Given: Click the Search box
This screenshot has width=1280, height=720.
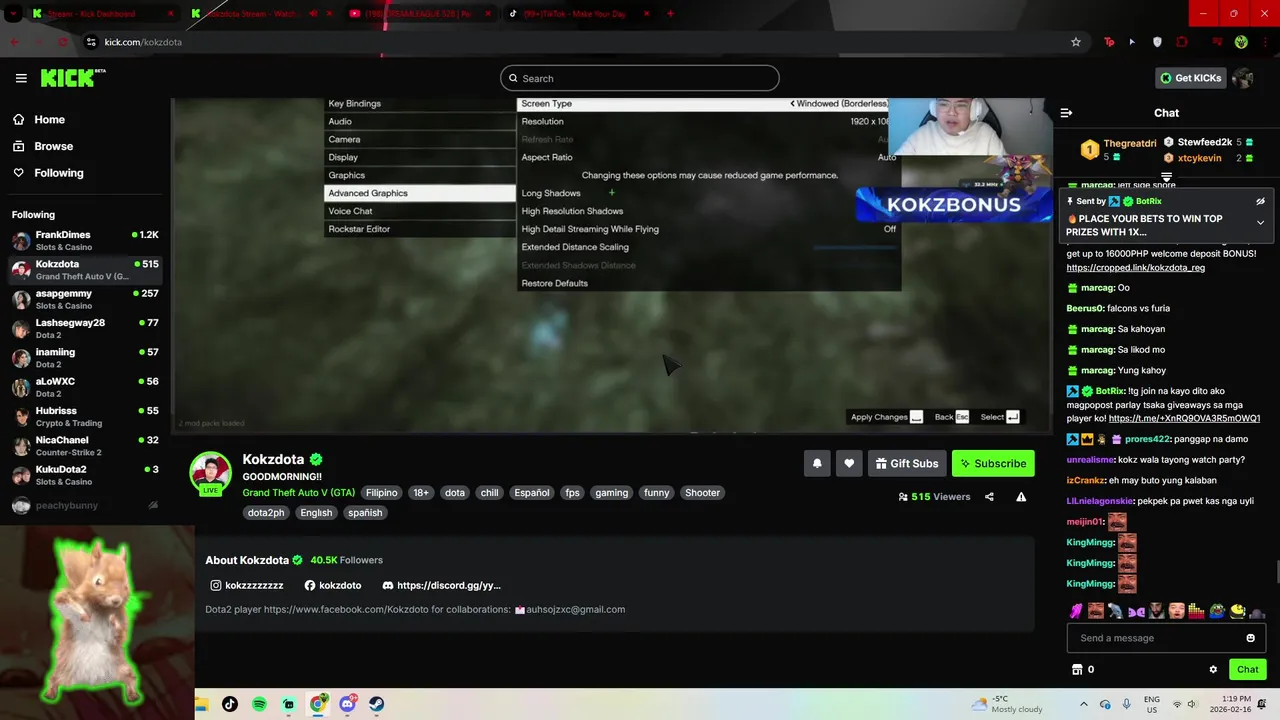Looking at the screenshot, I should 640,78.
